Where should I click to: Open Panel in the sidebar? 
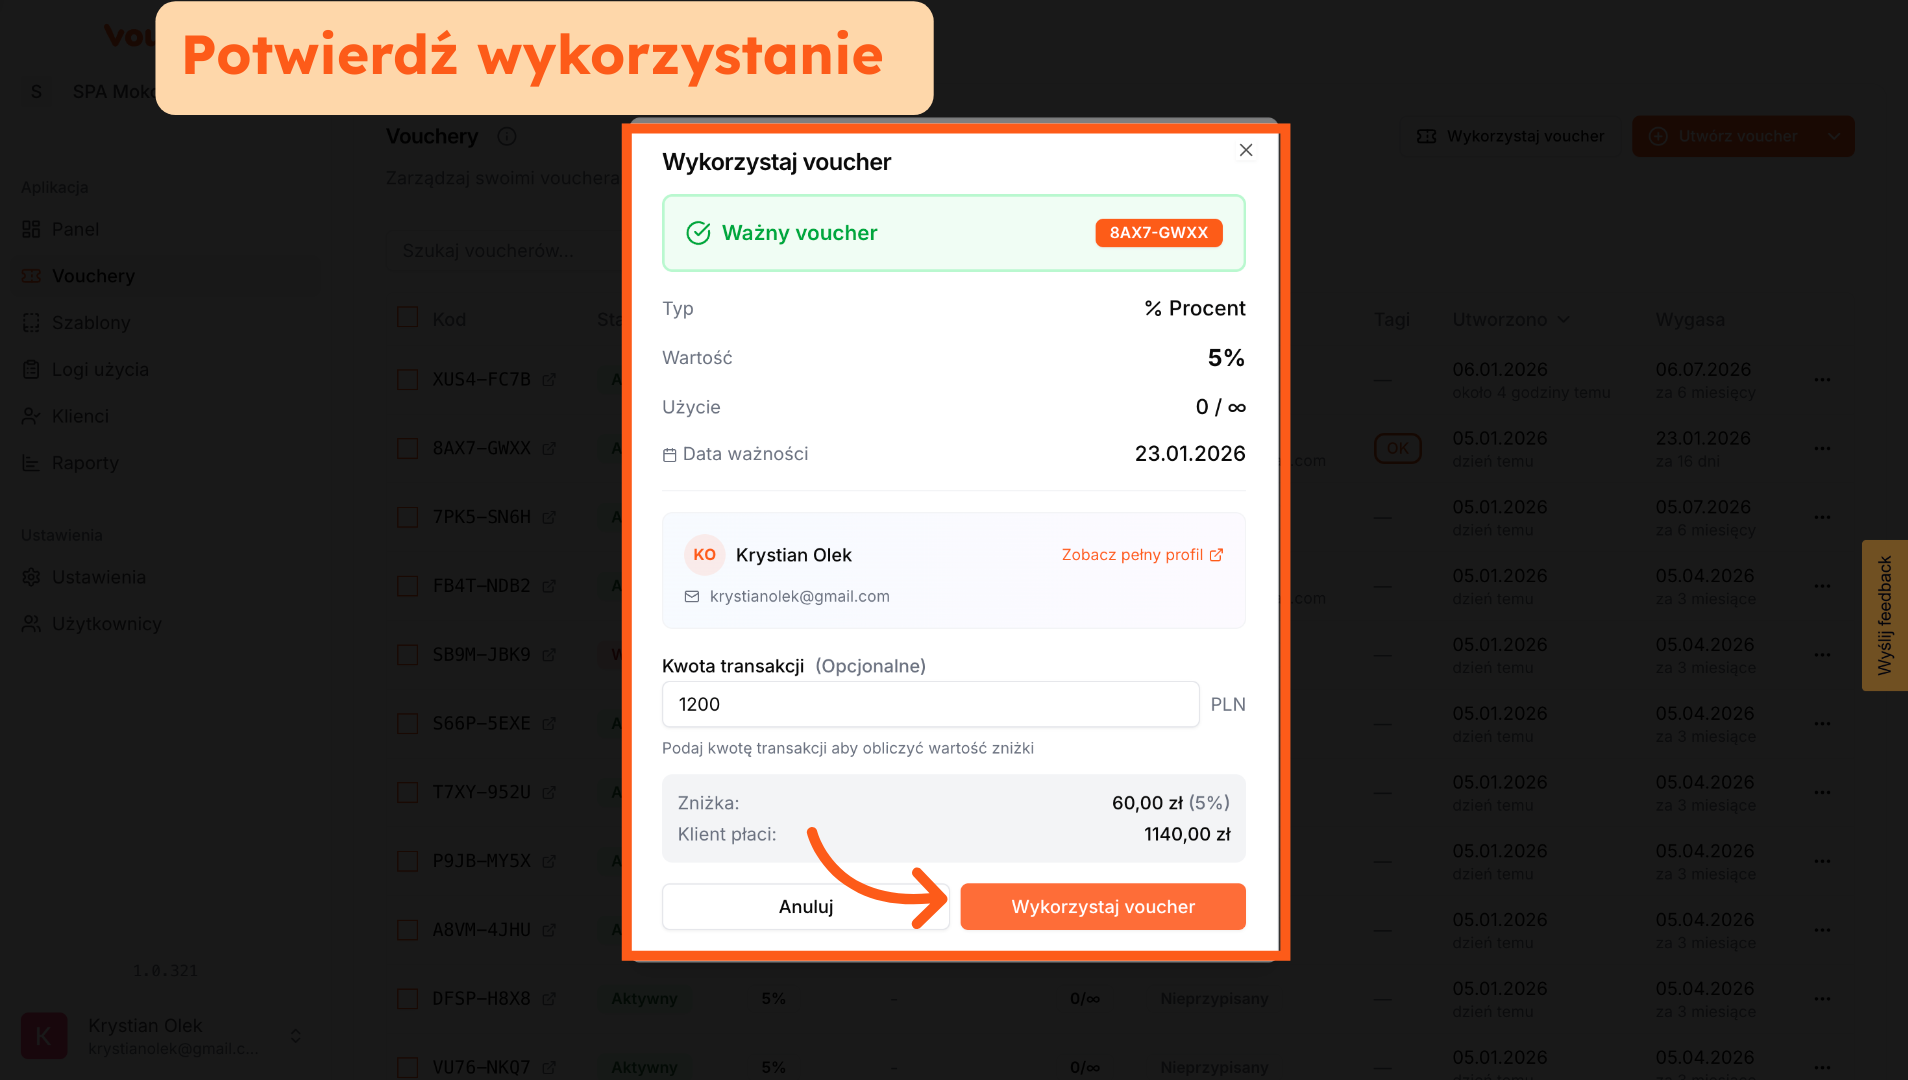pos(75,229)
